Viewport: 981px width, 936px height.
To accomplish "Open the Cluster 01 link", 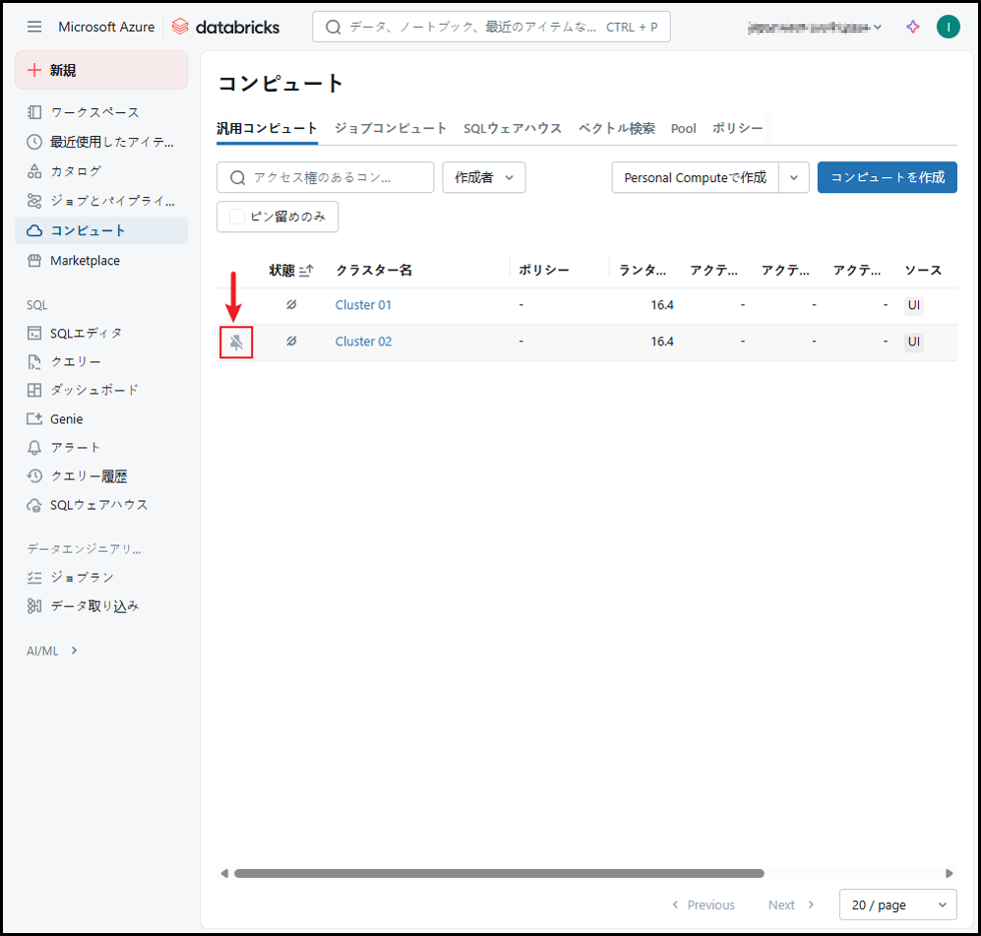I will pyautogui.click(x=363, y=305).
